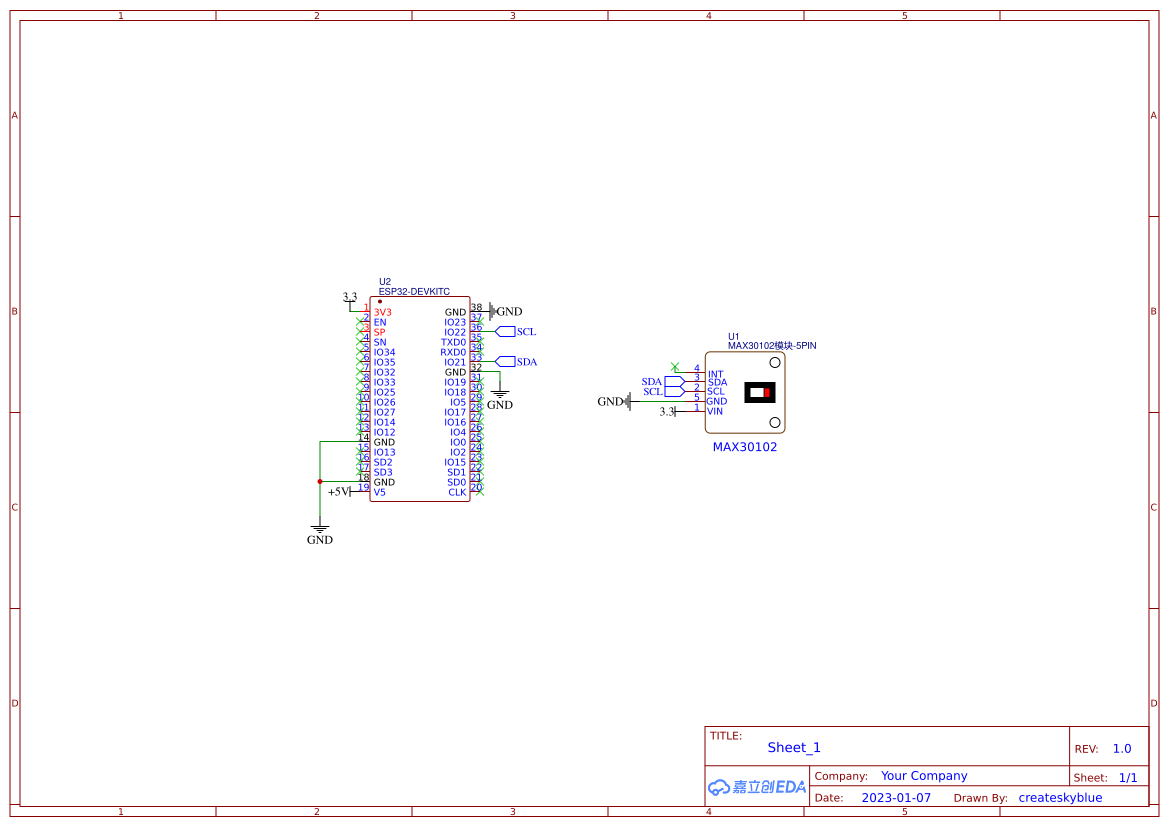
Task: Click the INT pin label on MAX30102
Action: pyautogui.click(x=716, y=374)
